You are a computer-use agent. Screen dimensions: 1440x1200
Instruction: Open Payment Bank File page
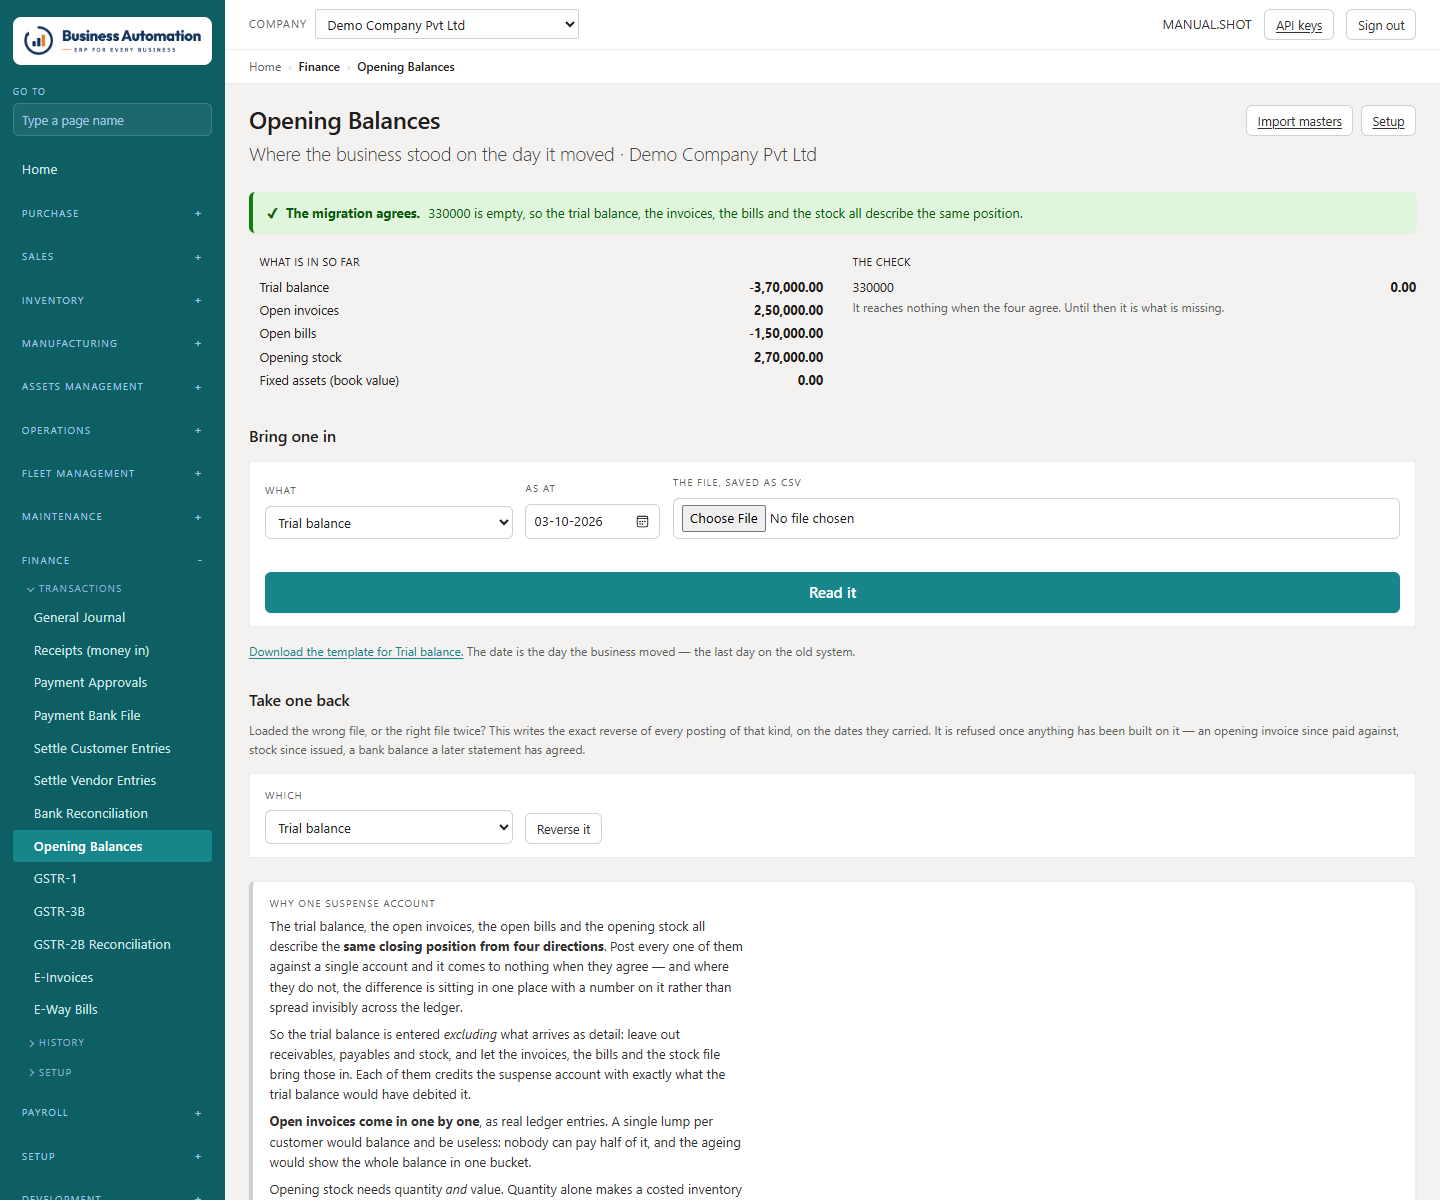[x=112, y=716]
